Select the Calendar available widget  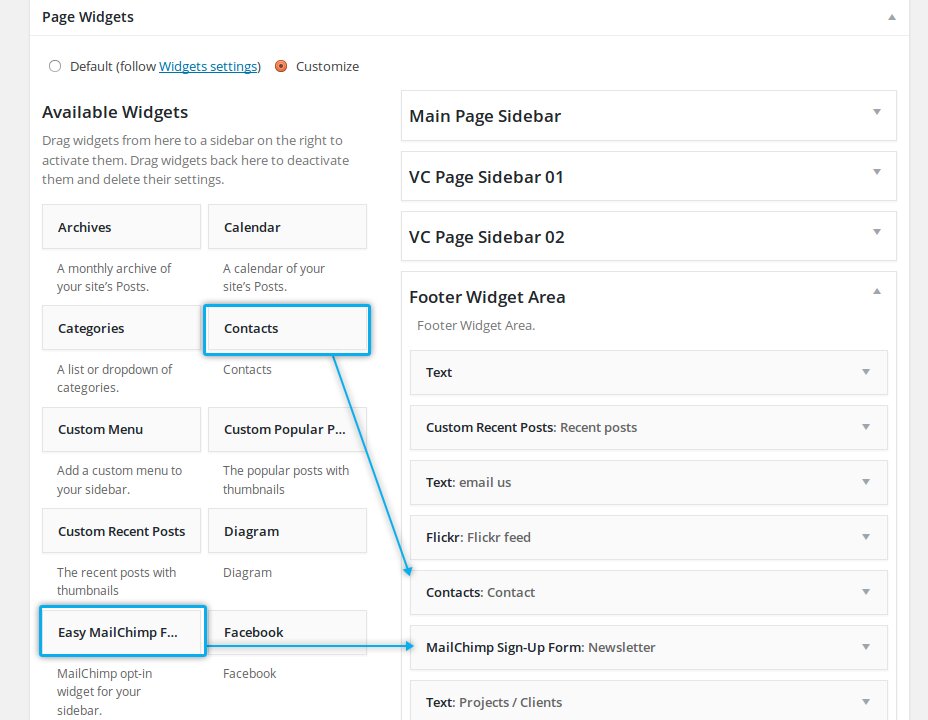(287, 227)
